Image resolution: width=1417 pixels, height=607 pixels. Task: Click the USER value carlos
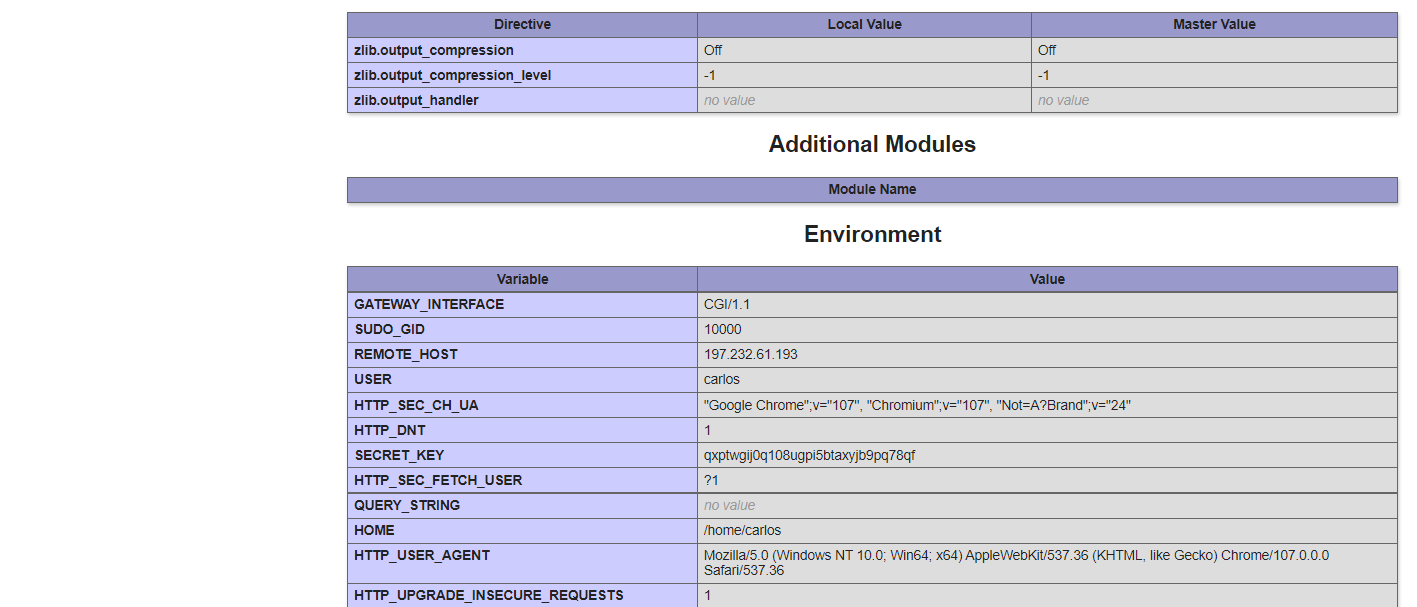721,379
